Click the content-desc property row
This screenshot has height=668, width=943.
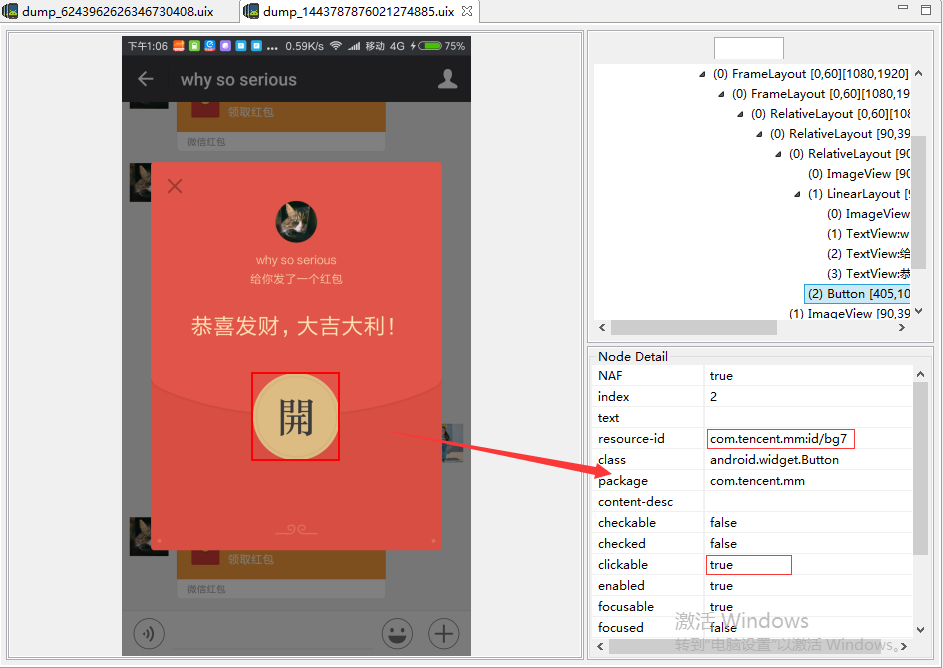point(752,502)
